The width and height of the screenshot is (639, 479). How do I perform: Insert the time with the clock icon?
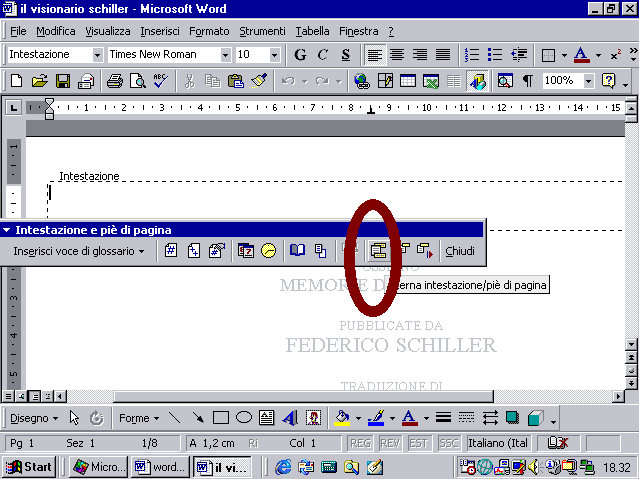[269, 250]
